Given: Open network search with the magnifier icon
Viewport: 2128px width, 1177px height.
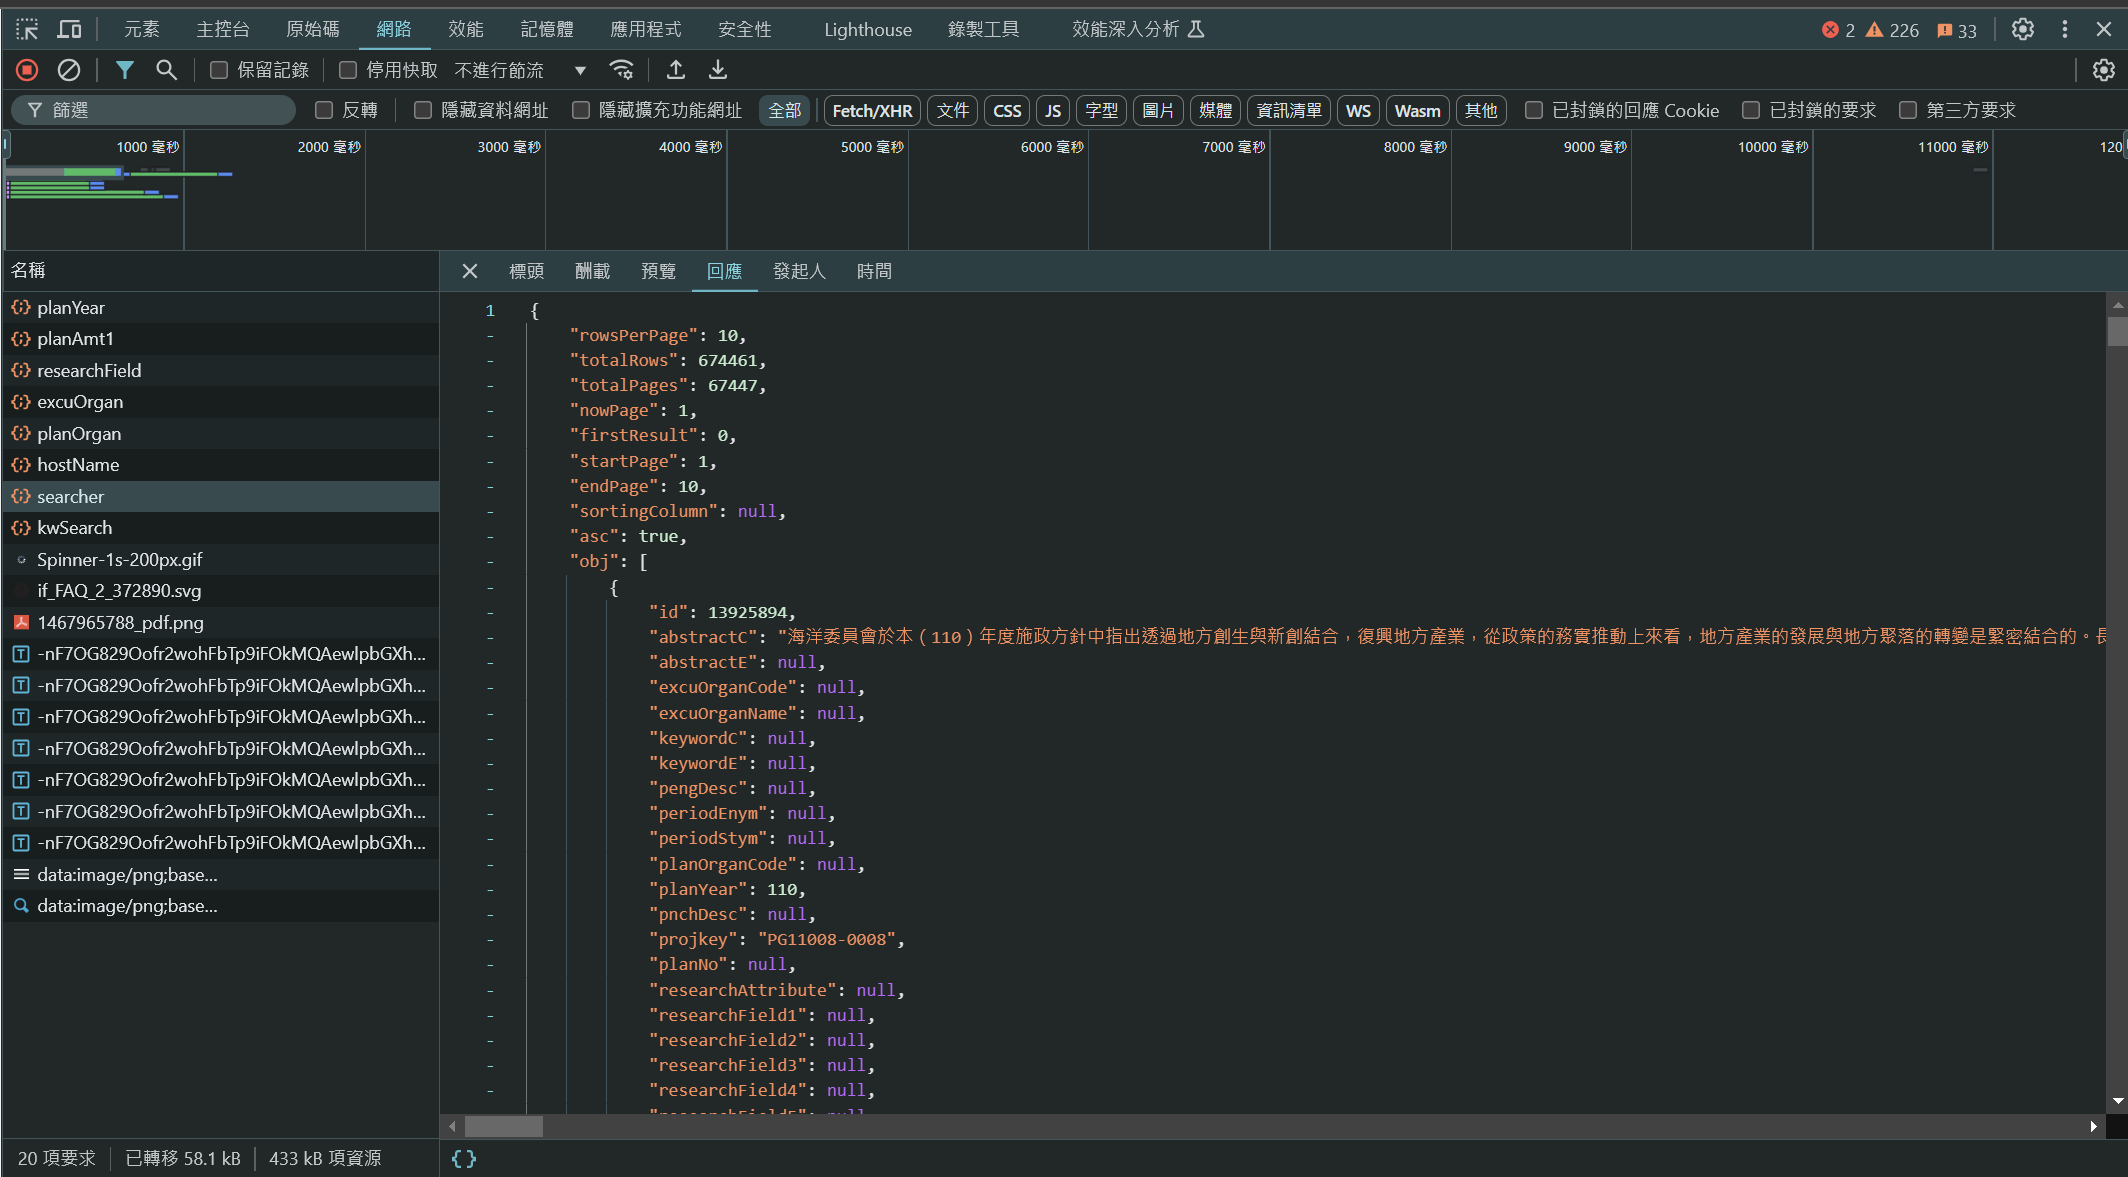Looking at the screenshot, I should 166,70.
